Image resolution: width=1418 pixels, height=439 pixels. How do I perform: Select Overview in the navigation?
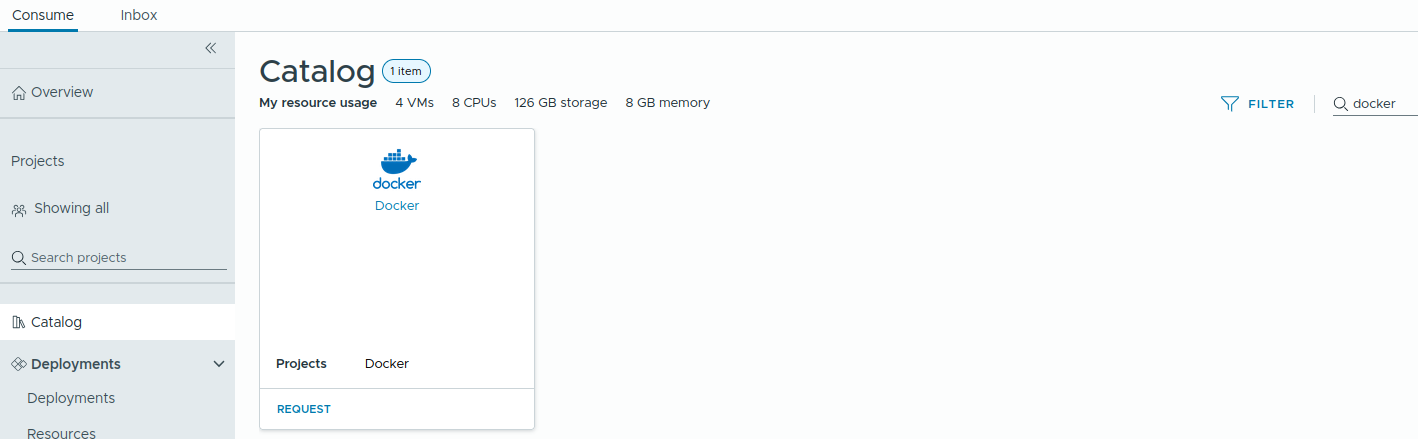[x=62, y=92]
